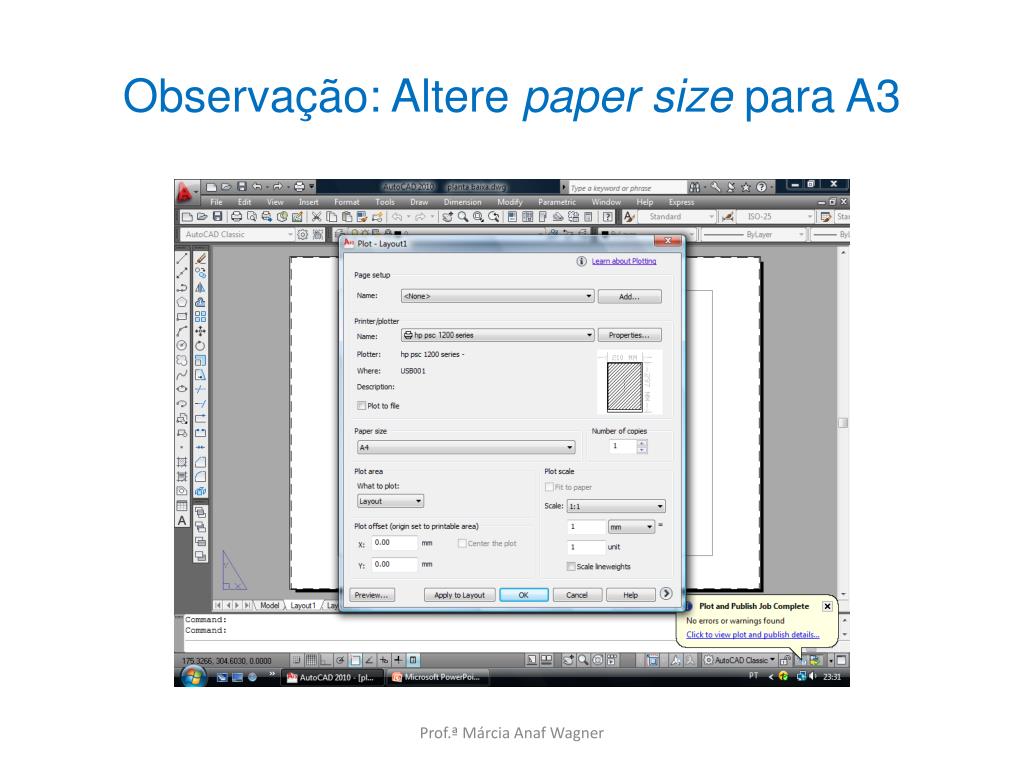Click the Cut scissors icon
The height and width of the screenshot is (768, 1024).
coord(317,216)
